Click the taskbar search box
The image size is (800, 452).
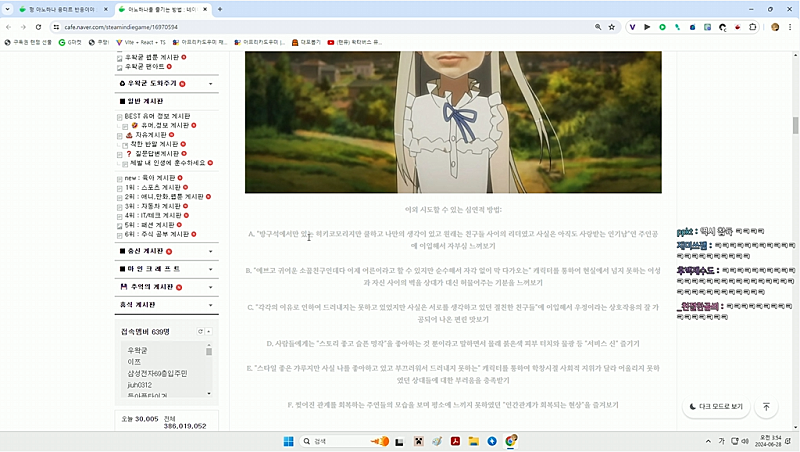point(330,441)
